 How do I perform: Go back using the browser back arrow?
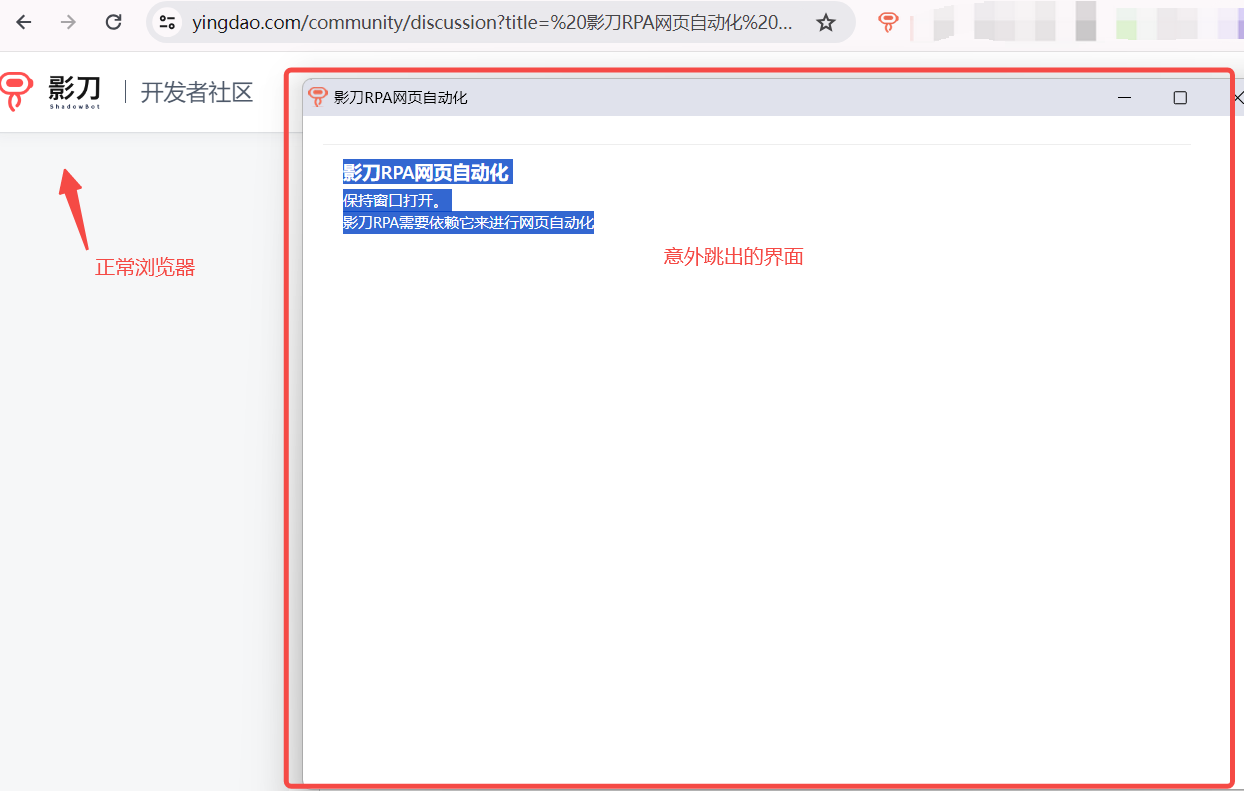coord(24,22)
